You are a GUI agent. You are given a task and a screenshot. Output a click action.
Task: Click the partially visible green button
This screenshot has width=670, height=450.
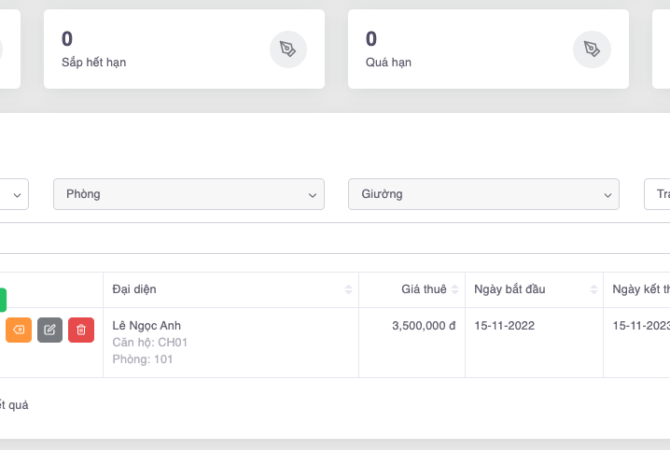3,299
